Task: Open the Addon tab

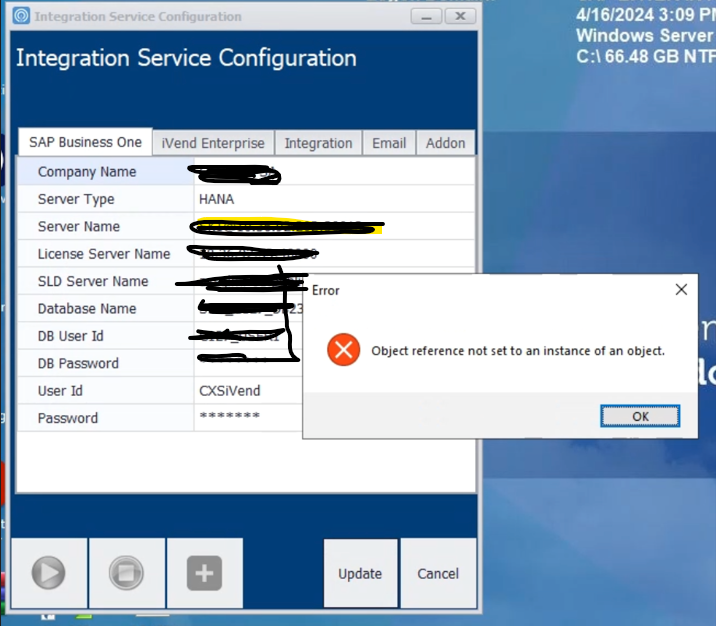Action: (x=445, y=143)
